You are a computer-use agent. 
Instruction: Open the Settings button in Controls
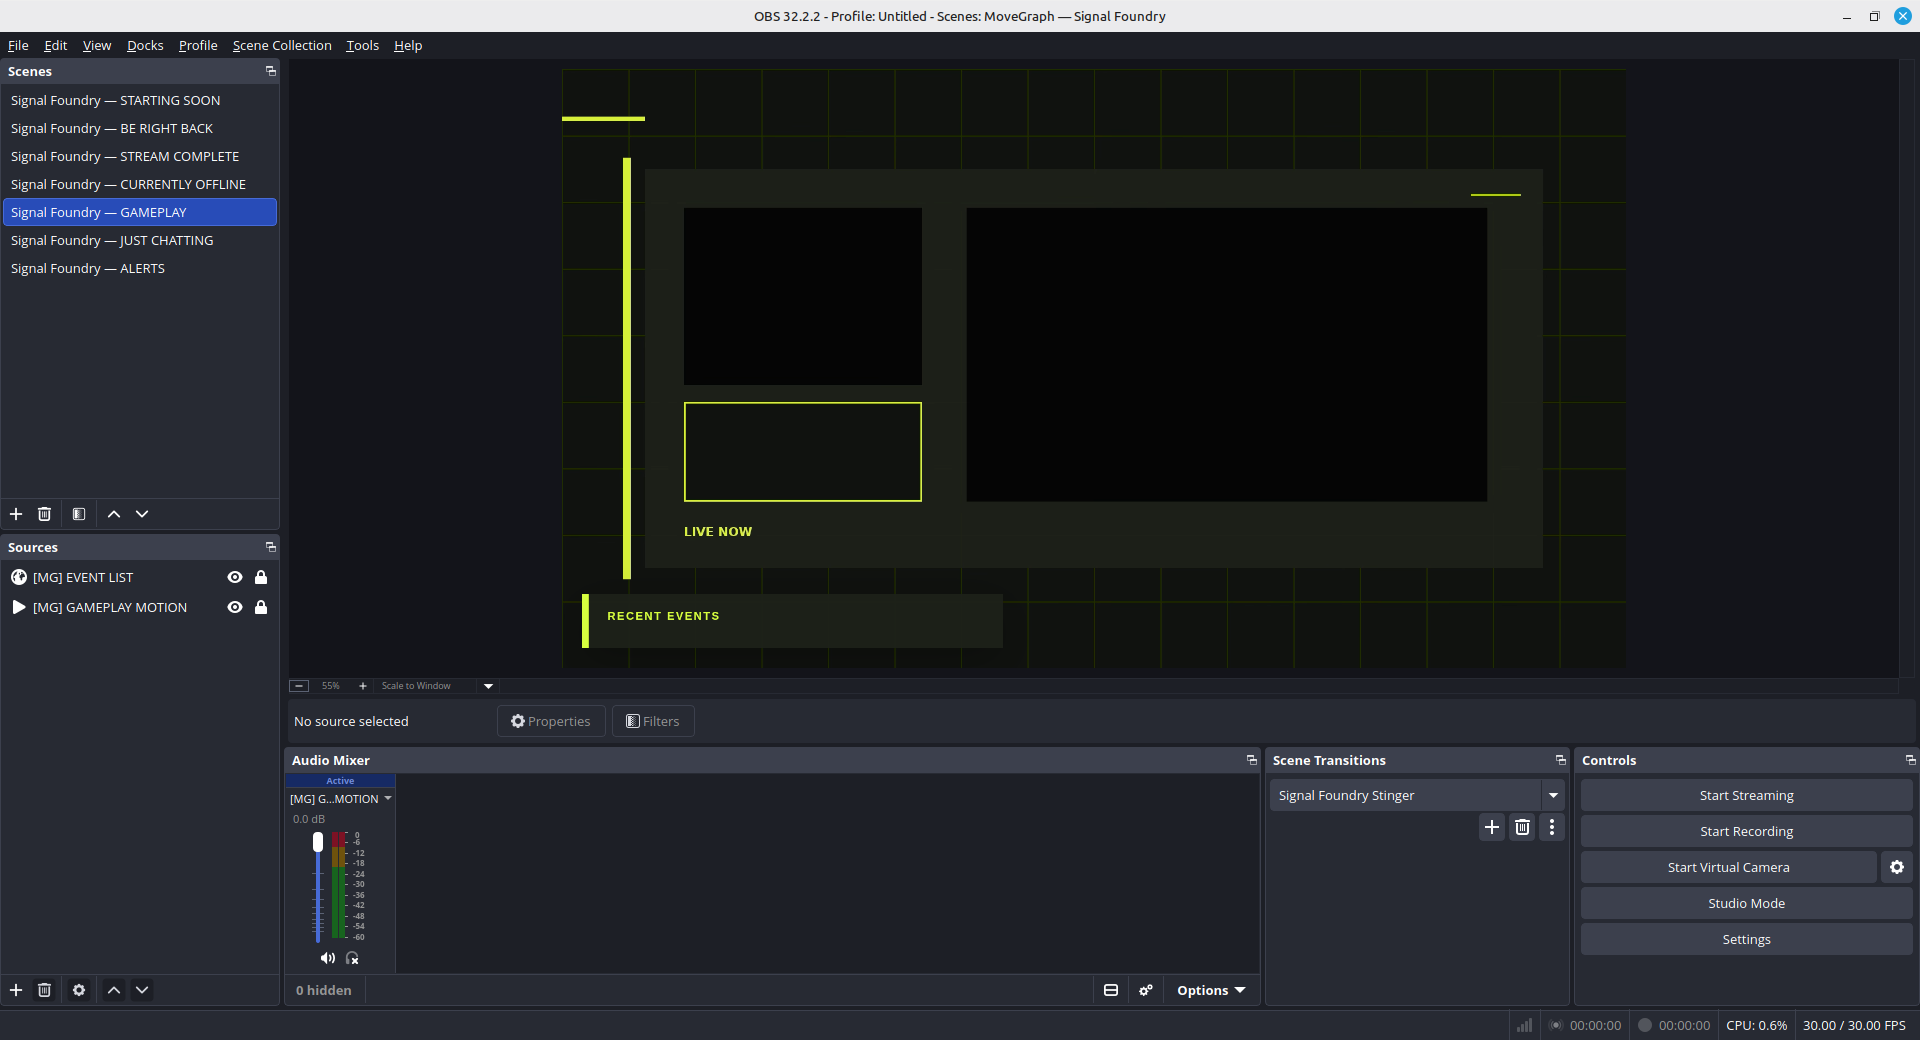pyautogui.click(x=1746, y=939)
